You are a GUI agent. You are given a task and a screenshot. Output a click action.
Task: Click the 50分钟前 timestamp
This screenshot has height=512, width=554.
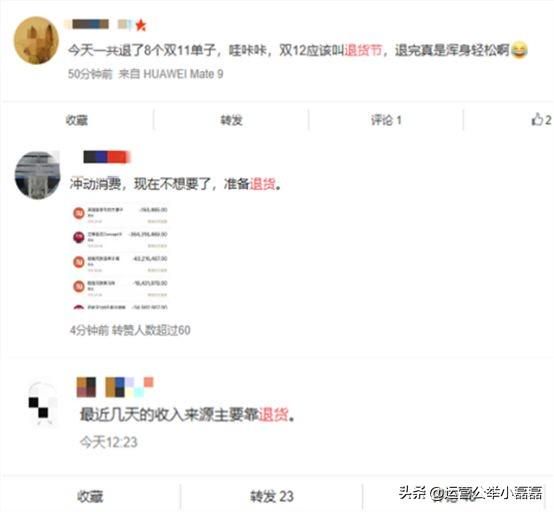click(x=90, y=74)
